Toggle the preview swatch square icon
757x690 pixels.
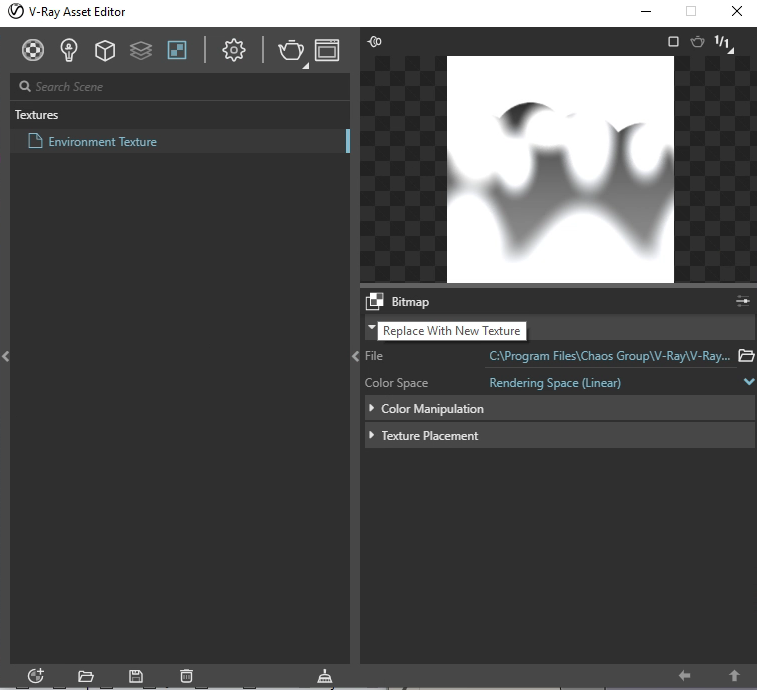(x=673, y=42)
